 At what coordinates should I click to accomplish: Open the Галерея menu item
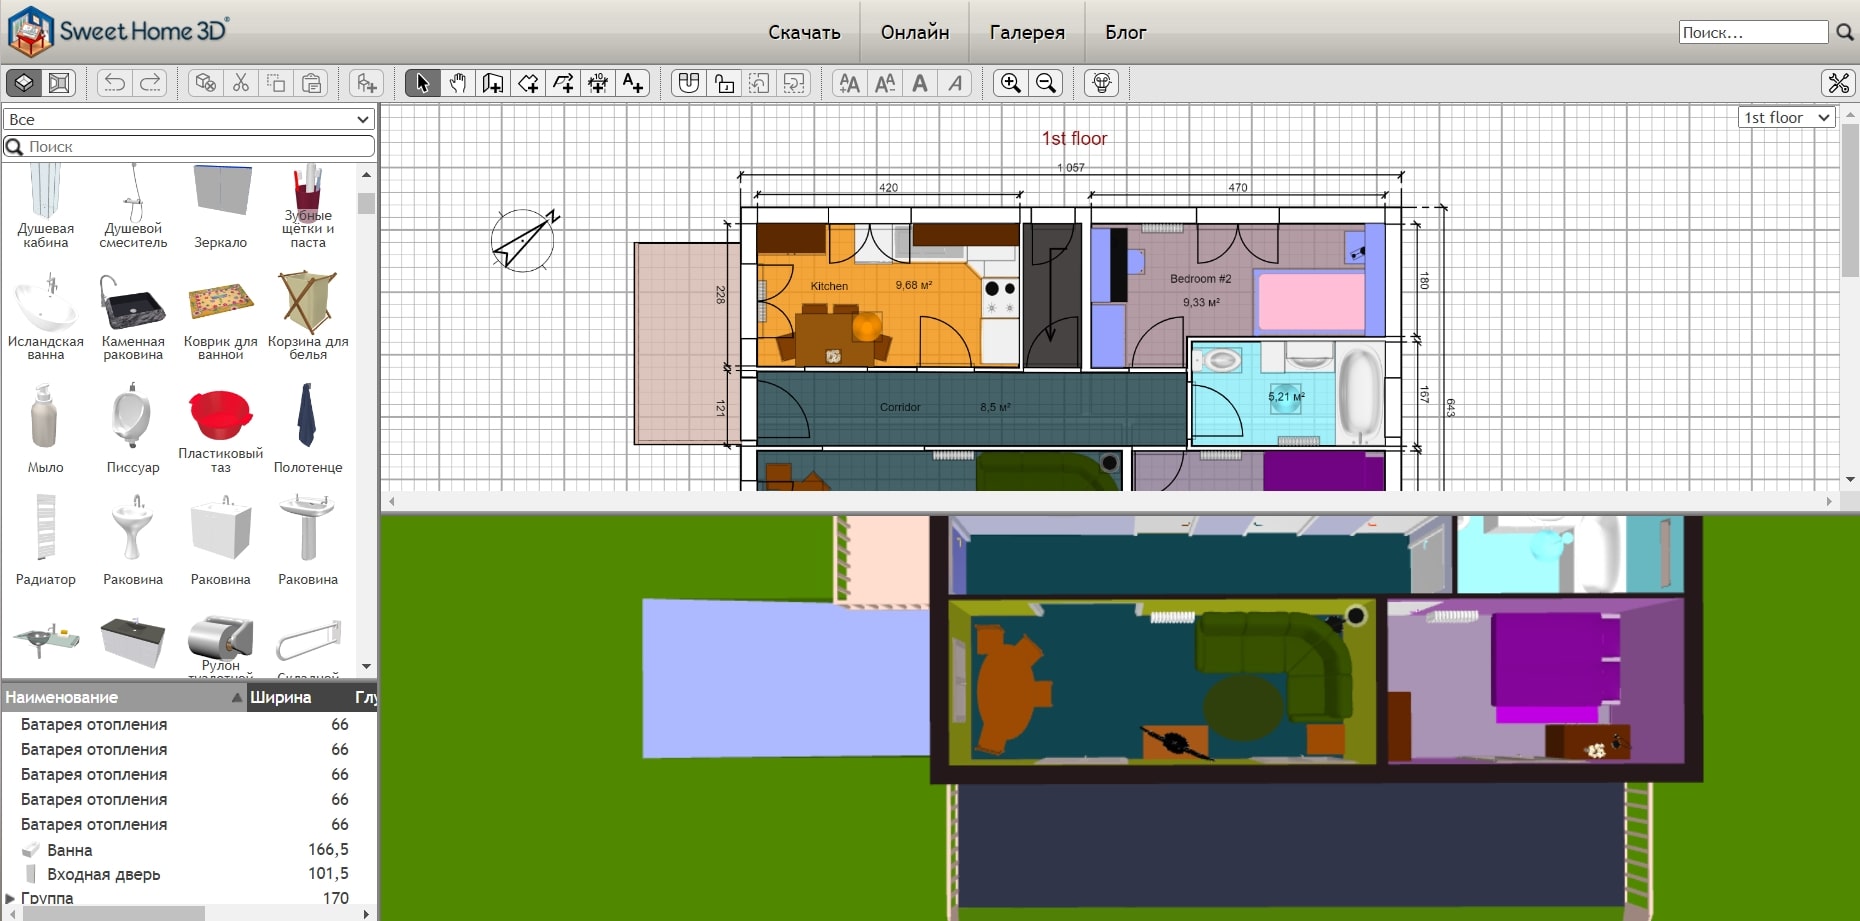pyautogui.click(x=1027, y=32)
